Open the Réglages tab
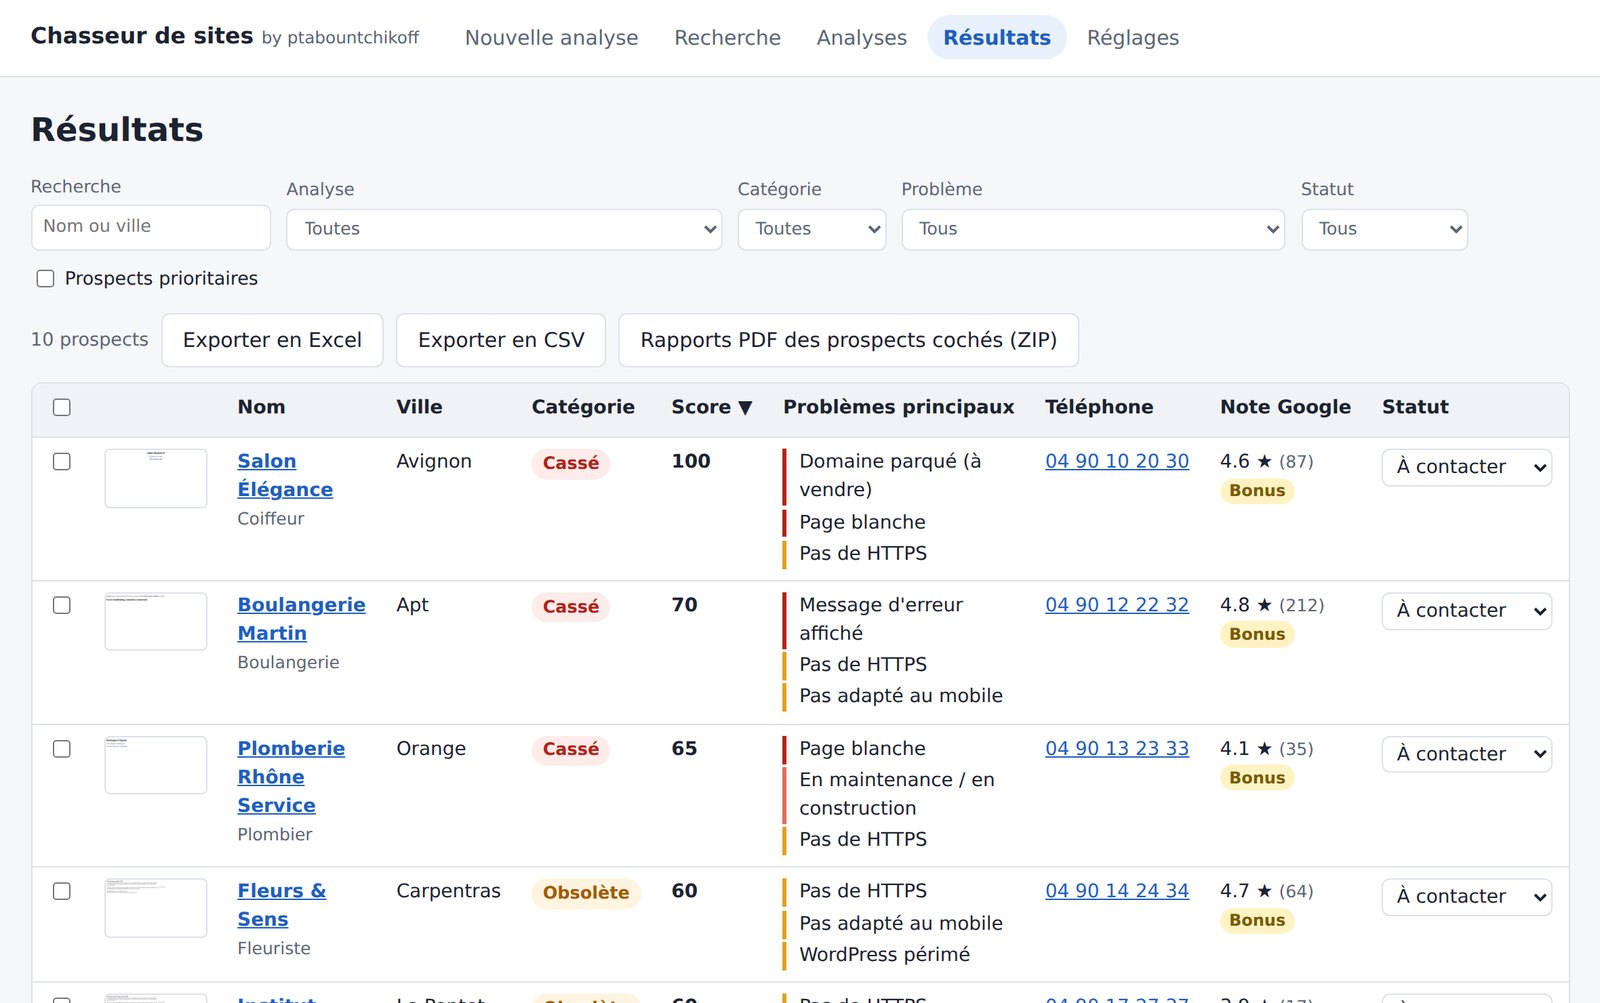1600x1003 pixels. [1133, 38]
